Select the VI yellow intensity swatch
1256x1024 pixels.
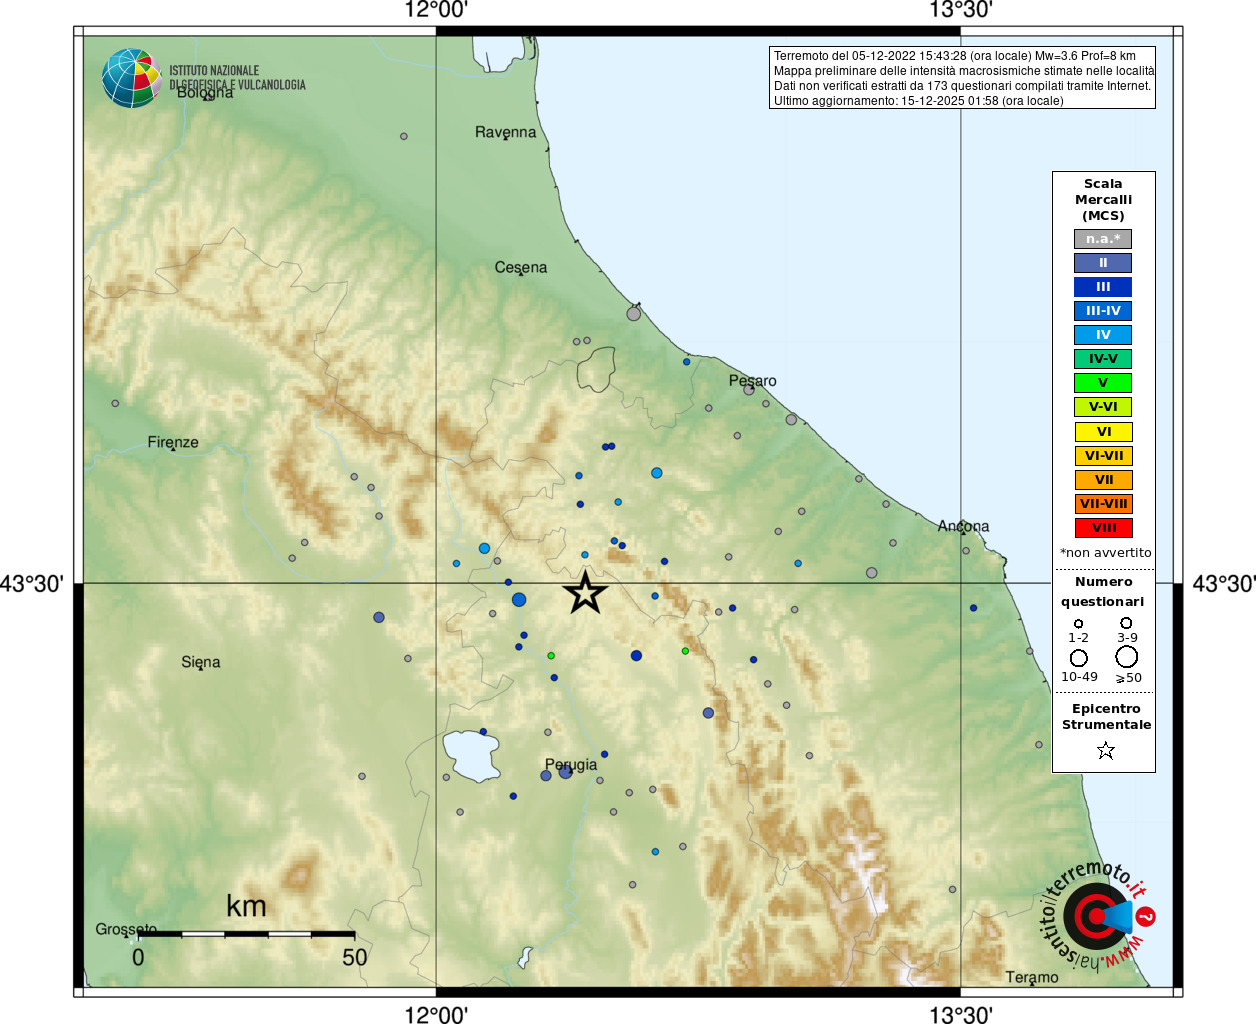click(x=1103, y=432)
